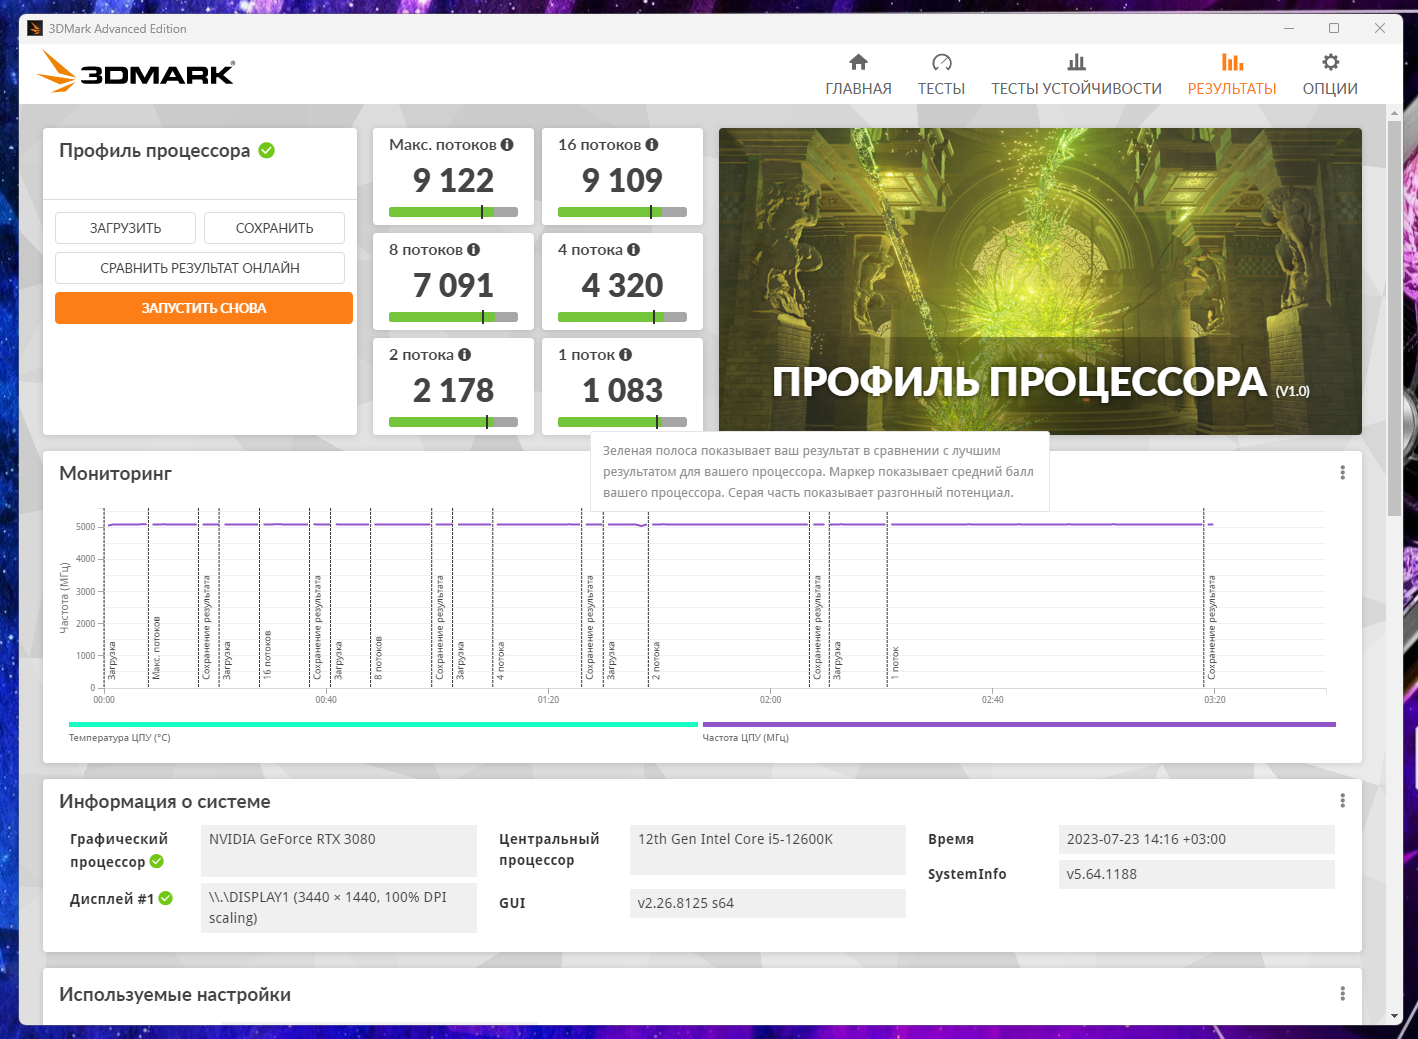Maximize the 3DMark window
The width and height of the screenshot is (1418, 1039).
pos(1334,28)
